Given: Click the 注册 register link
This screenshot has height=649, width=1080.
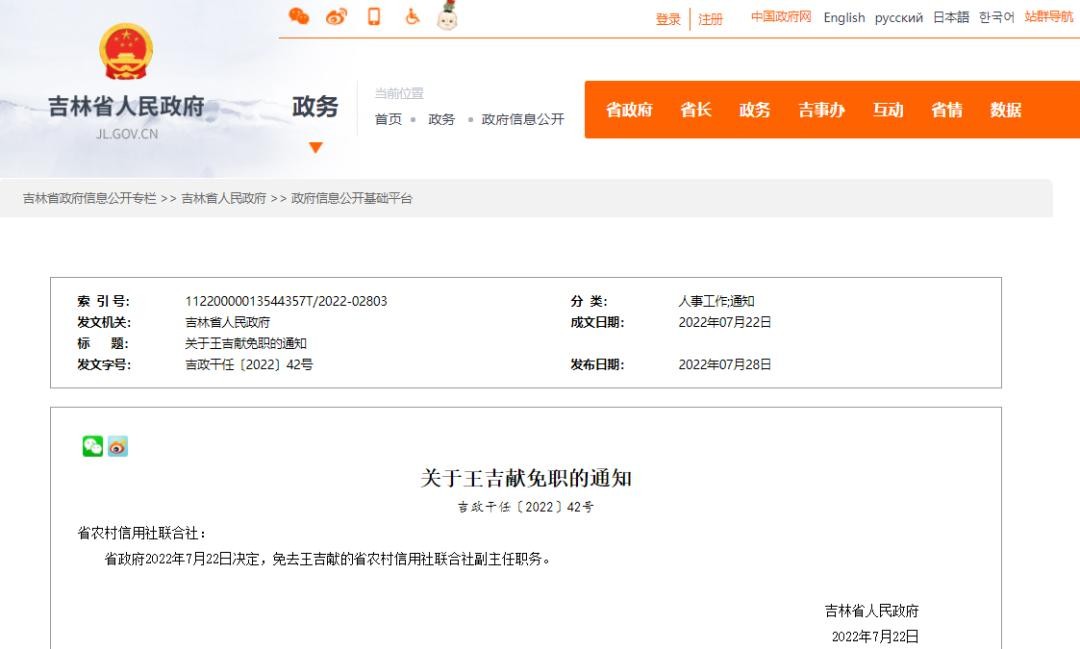Looking at the screenshot, I should [x=710, y=19].
